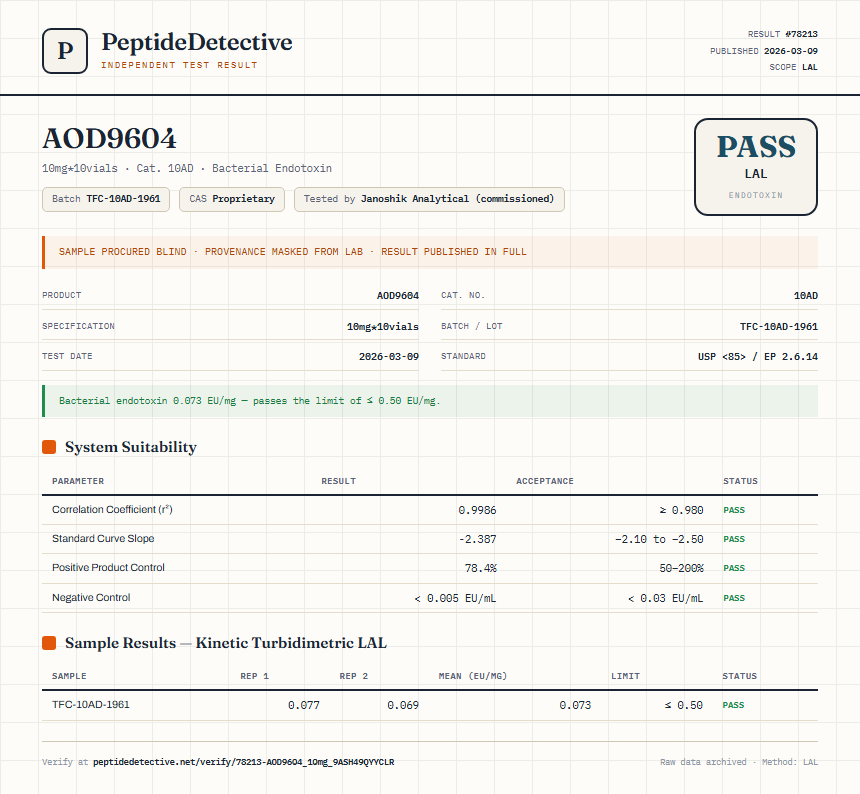
Task: Select the acceptance range 50–200%
Action: 681,568
